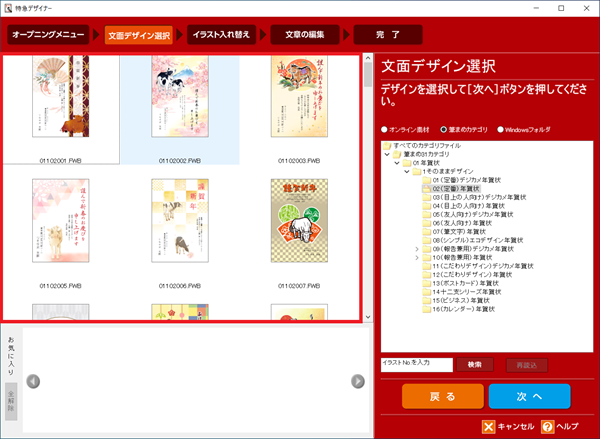Click the 01 年賀状 folder label

426,163
